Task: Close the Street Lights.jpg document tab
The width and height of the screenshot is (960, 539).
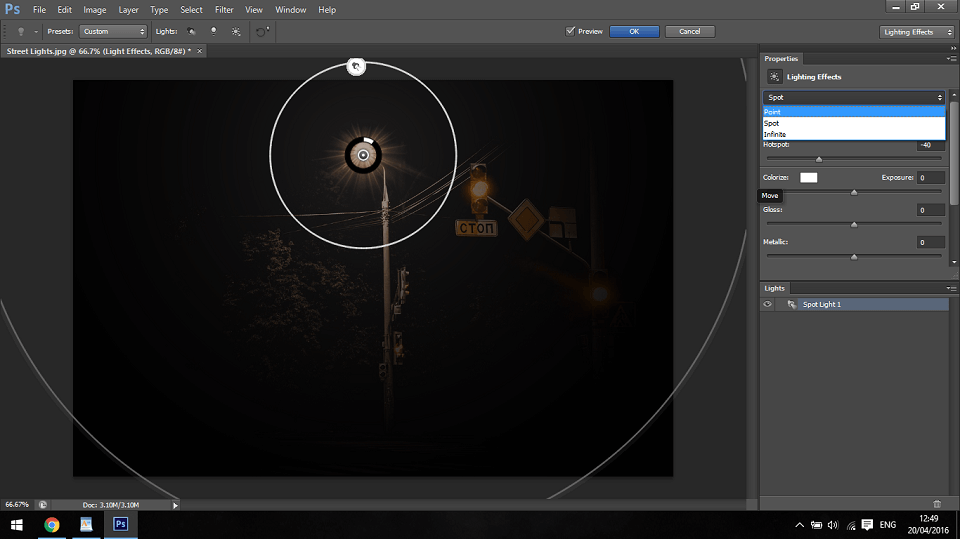Action: point(199,50)
